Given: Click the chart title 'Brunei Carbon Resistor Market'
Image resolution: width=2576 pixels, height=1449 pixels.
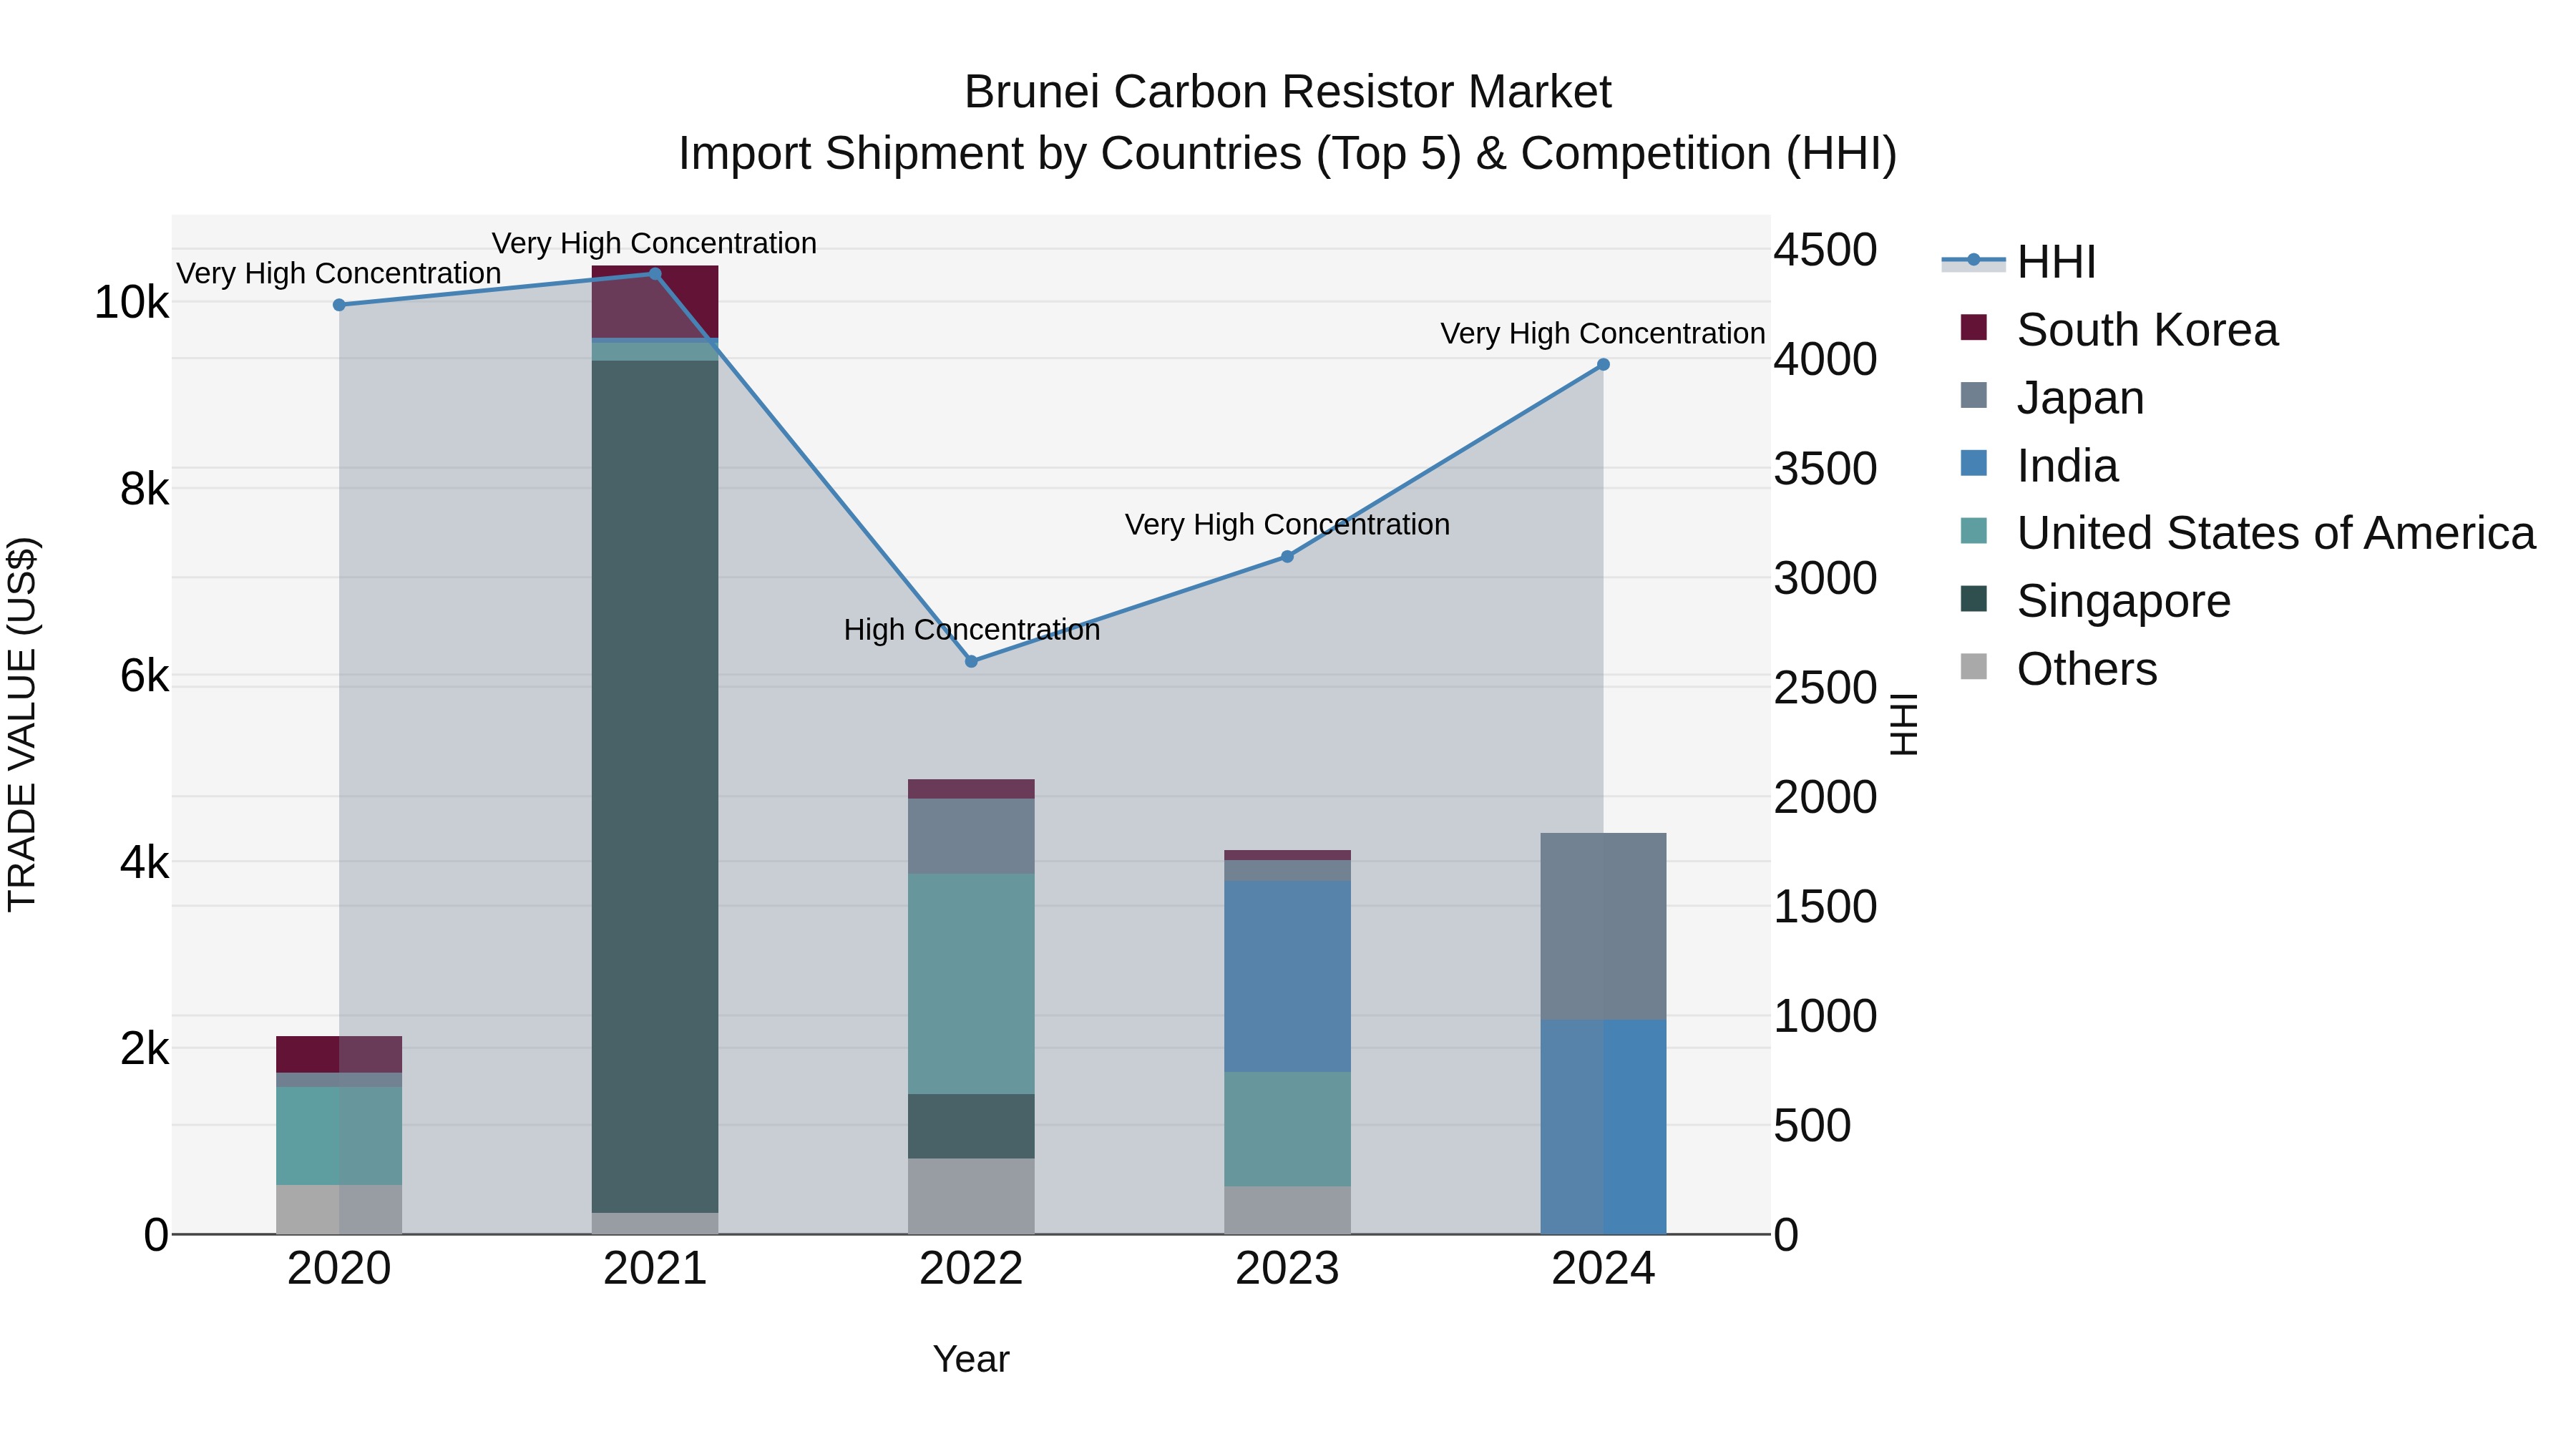Looking at the screenshot, I should (x=1288, y=92).
